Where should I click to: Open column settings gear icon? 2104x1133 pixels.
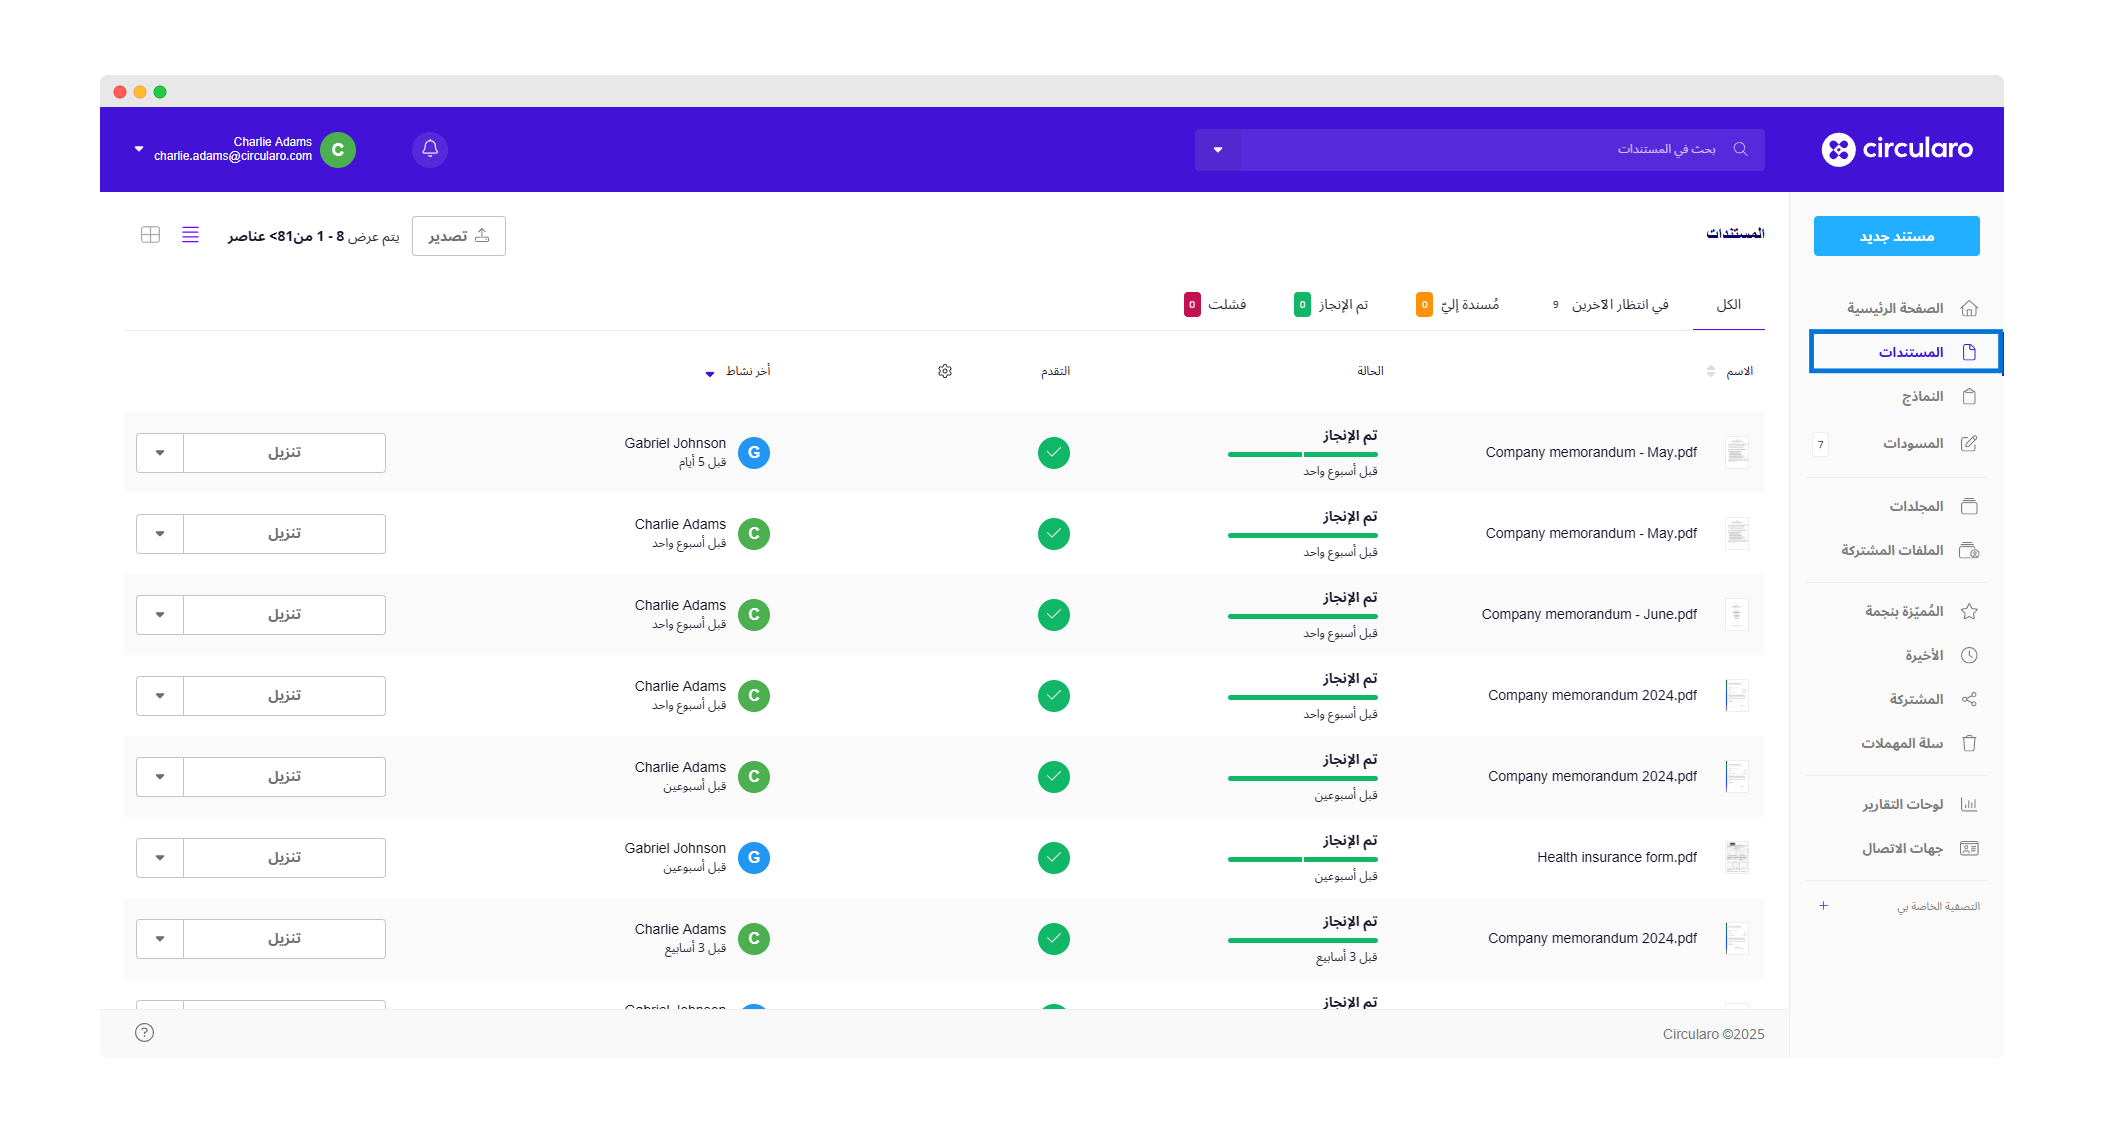tap(945, 371)
